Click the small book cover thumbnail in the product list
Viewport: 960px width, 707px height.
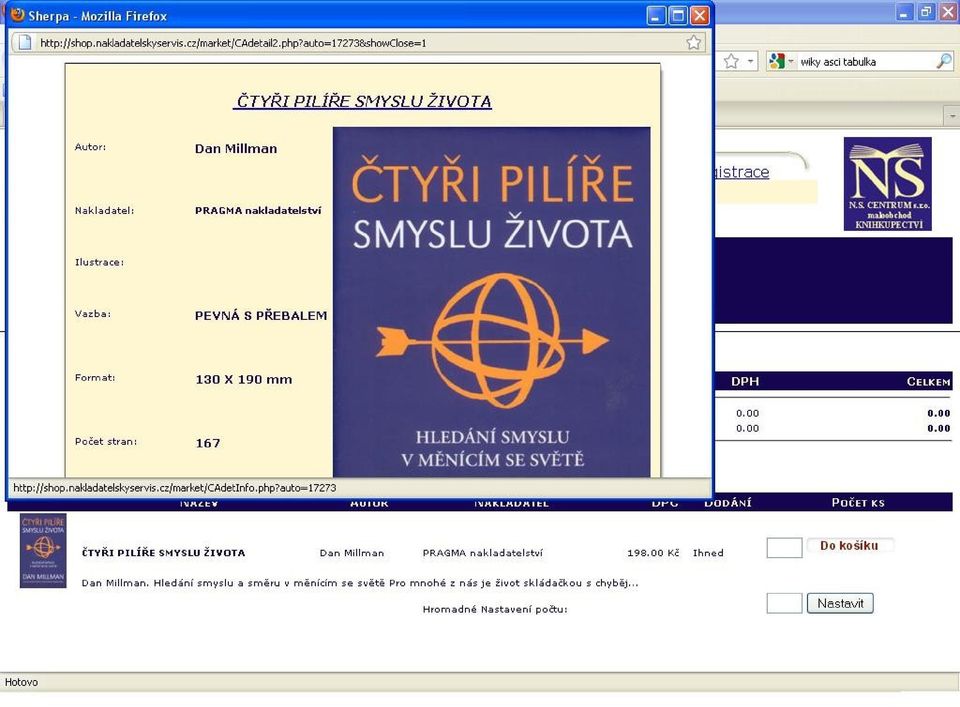(43, 550)
